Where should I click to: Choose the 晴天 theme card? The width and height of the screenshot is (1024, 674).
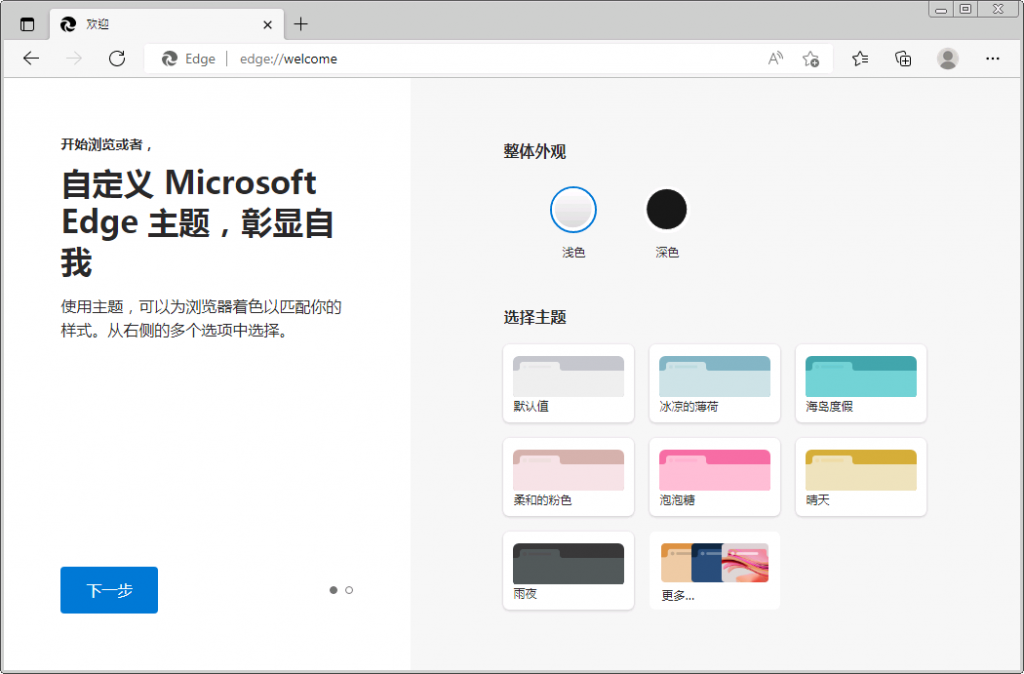[x=861, y=477]
